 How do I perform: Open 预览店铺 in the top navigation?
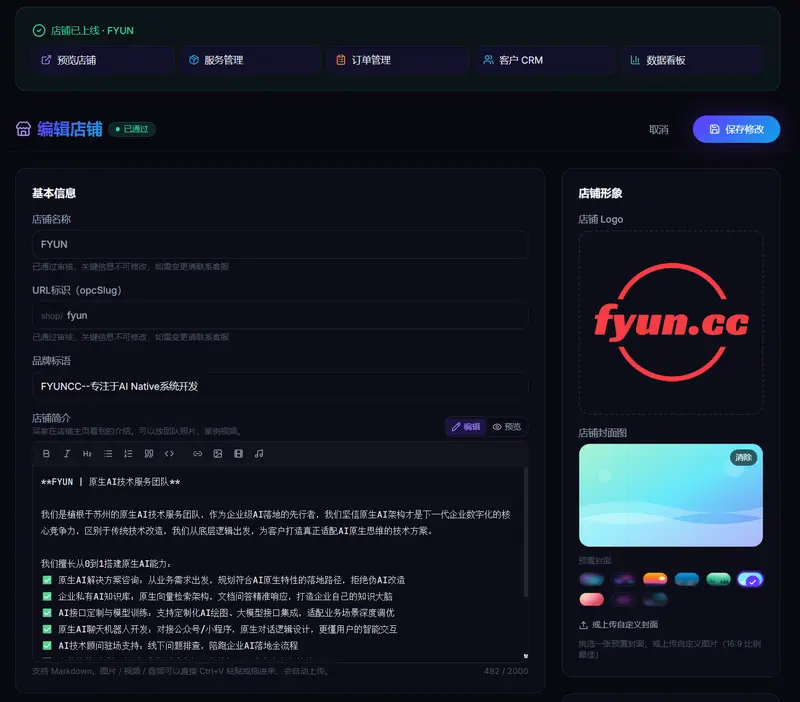coord(104,60)
